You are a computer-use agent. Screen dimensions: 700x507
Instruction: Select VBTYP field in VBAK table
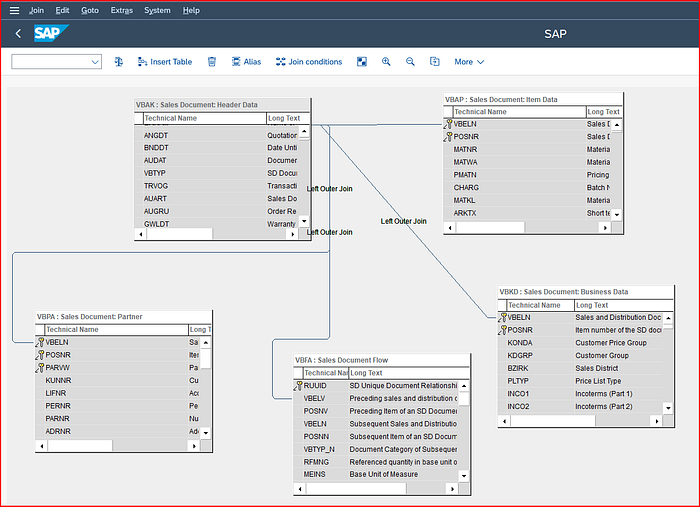[x=154, y=173]
